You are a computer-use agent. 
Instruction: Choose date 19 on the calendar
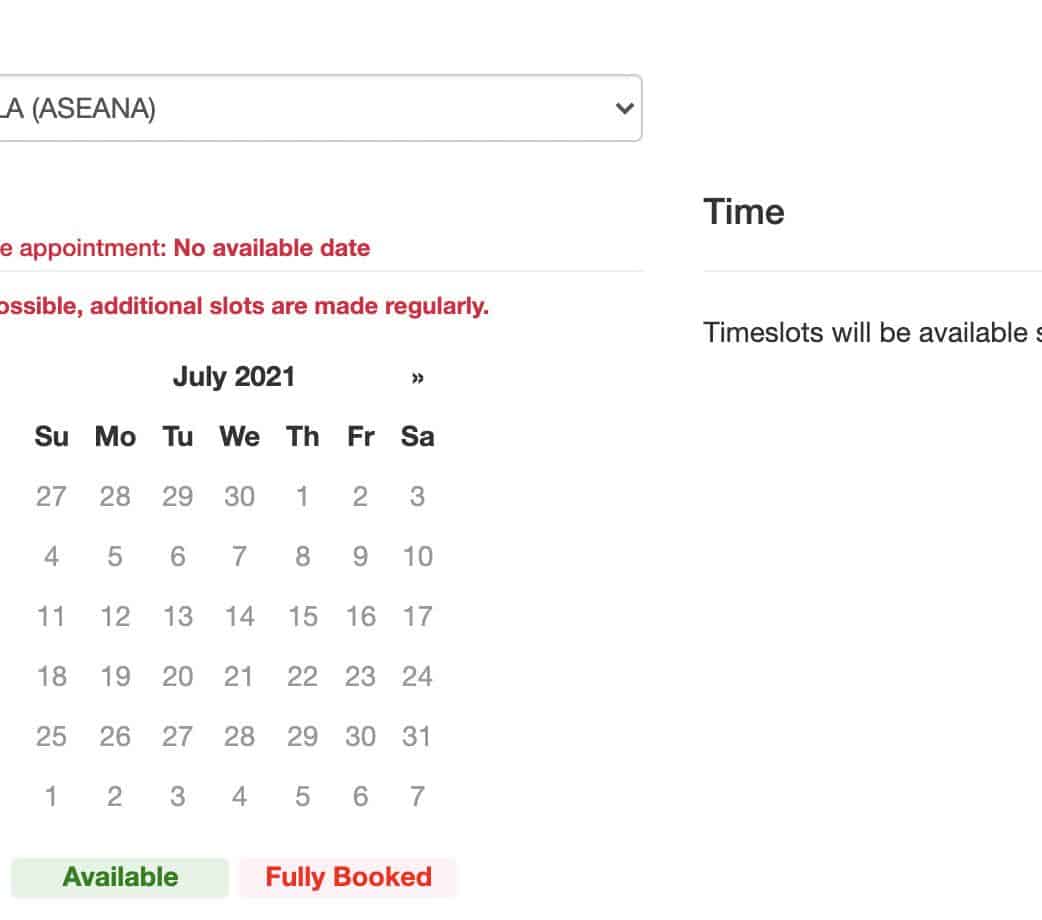[115, 677]
